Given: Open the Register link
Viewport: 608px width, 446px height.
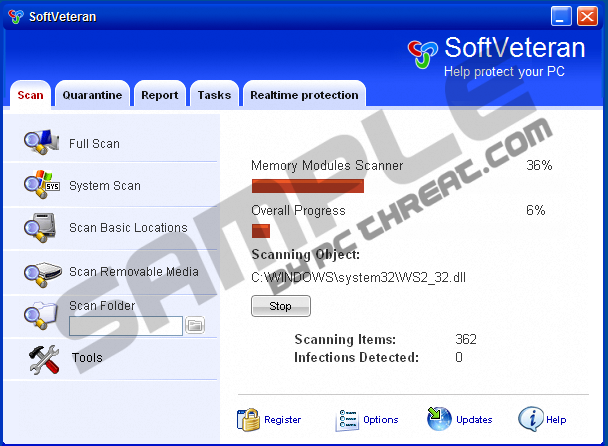Looking at the screenshot, I should pos(282,420).
